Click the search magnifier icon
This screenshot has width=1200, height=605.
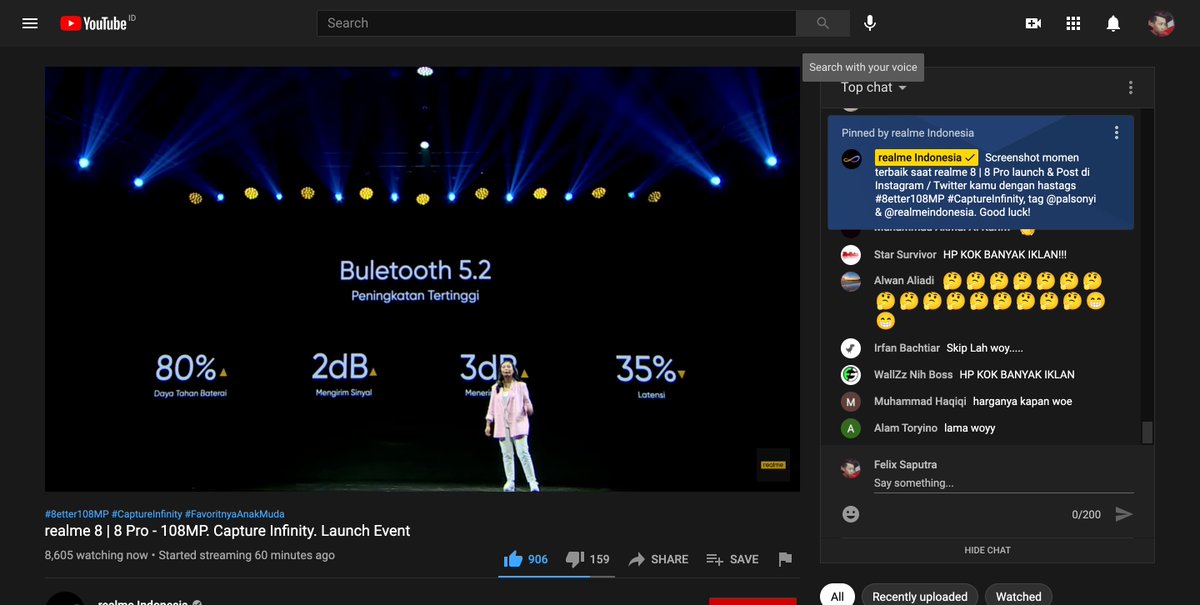click(x=822, y=22)
